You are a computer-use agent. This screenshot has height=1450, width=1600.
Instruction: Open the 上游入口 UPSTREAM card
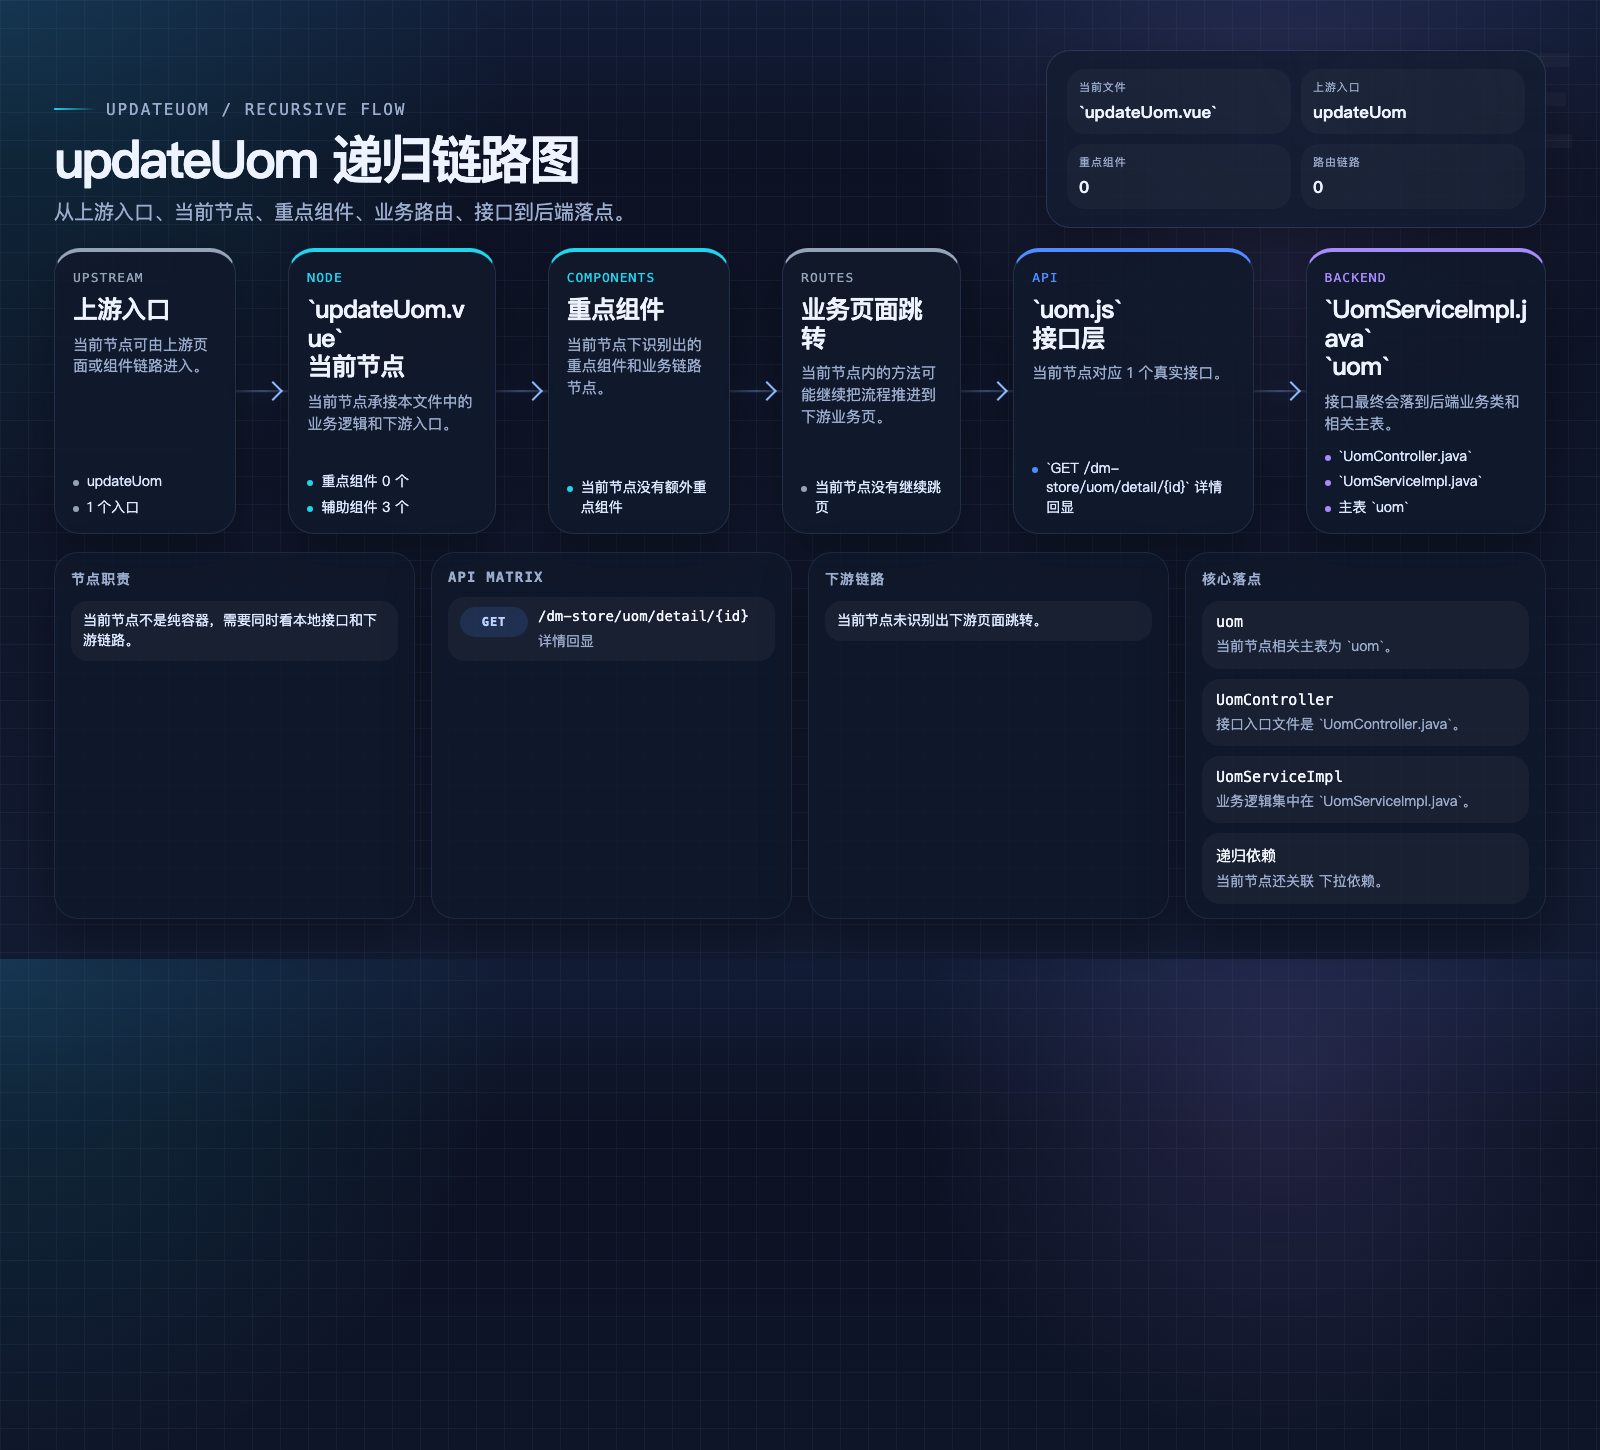point(145,391)
